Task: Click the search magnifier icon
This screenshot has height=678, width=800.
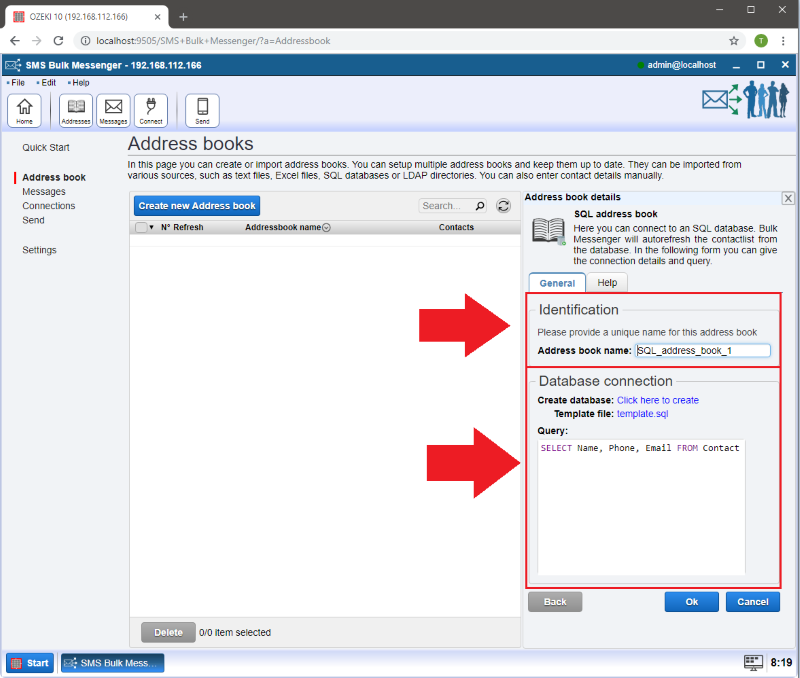Action: [480, 206]
